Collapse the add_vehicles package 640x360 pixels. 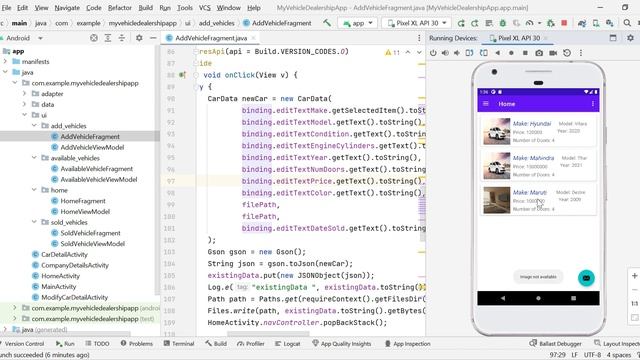click(34, 125)
